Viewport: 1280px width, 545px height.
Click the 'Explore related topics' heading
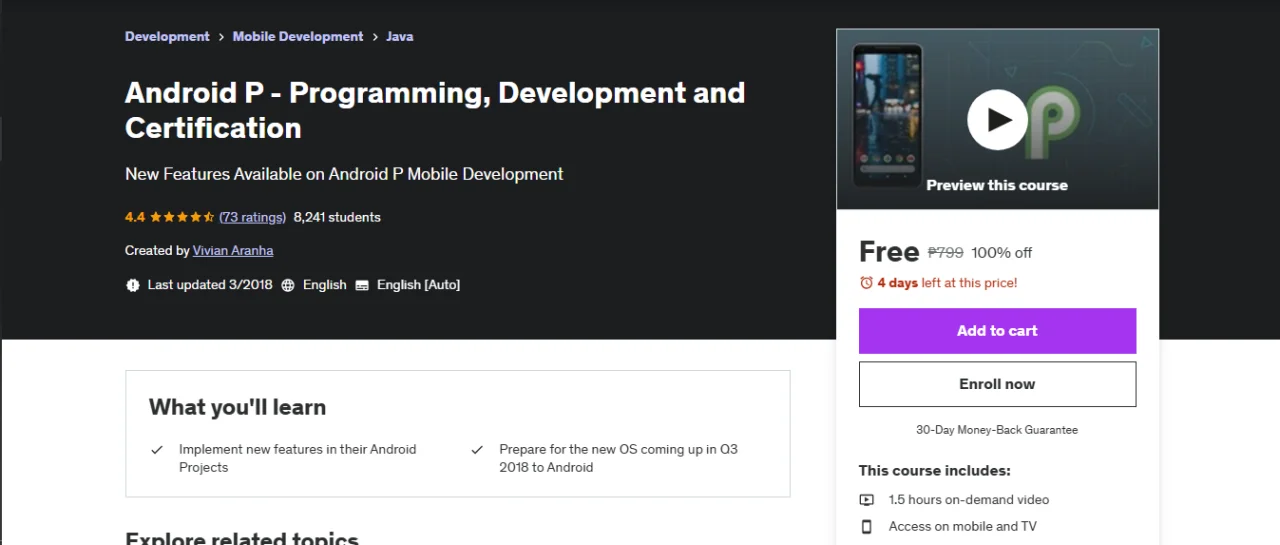click(x=242, y=537)
